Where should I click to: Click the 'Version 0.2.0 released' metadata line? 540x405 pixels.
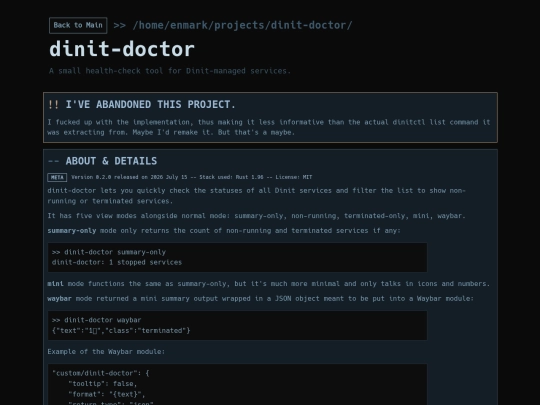pos(191,177)
